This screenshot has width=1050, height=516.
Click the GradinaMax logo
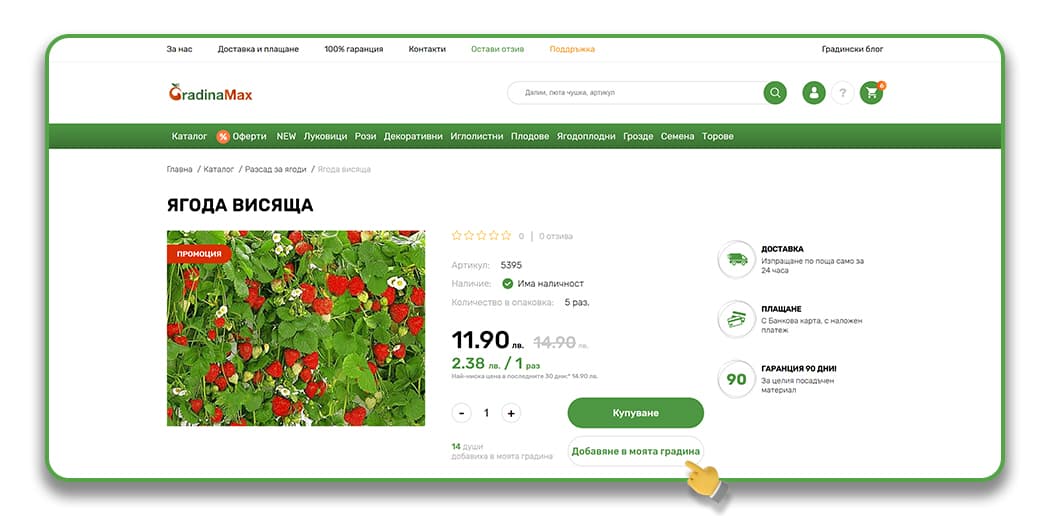210,93
